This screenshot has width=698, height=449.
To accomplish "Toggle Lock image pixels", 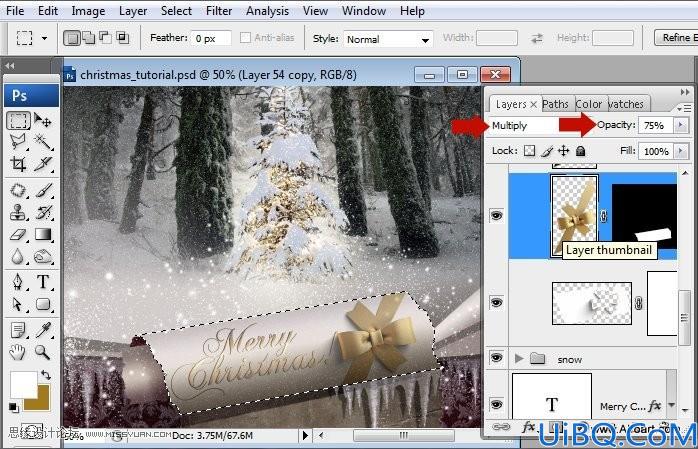I will pos(547,151).
